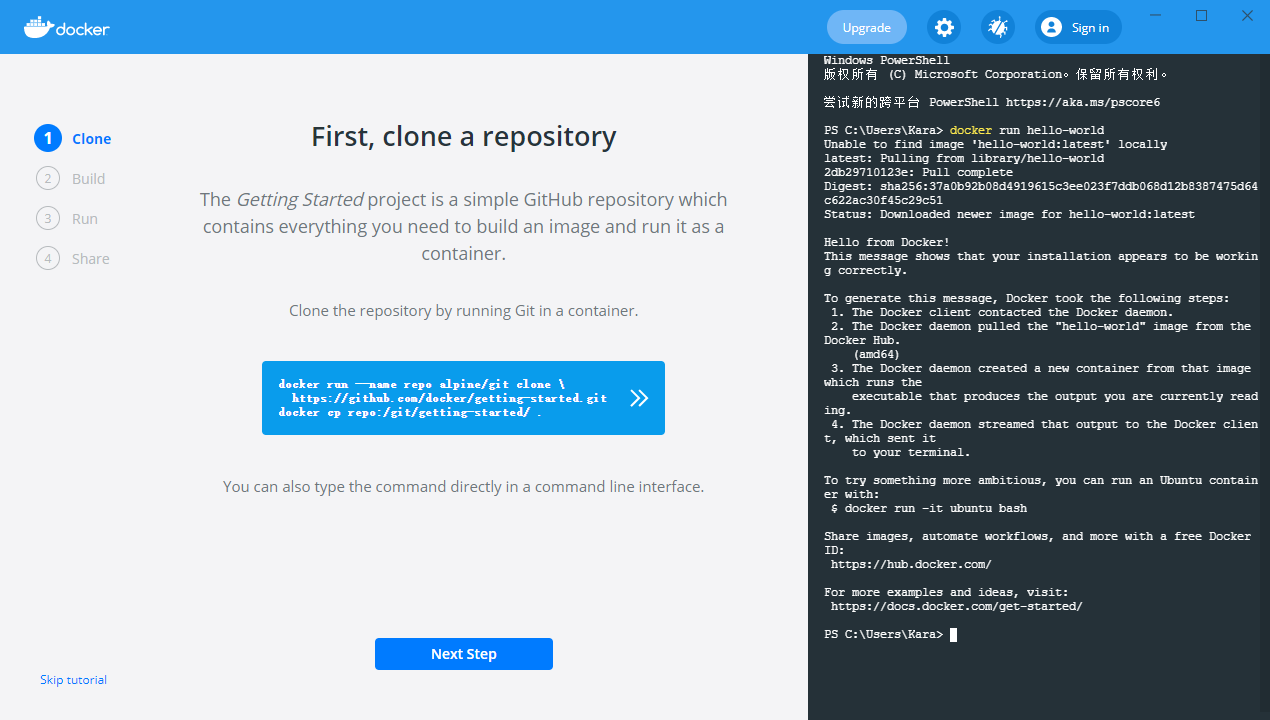Click the Sign in text label
This screenshot has height=720, width=1270.
1090,28
